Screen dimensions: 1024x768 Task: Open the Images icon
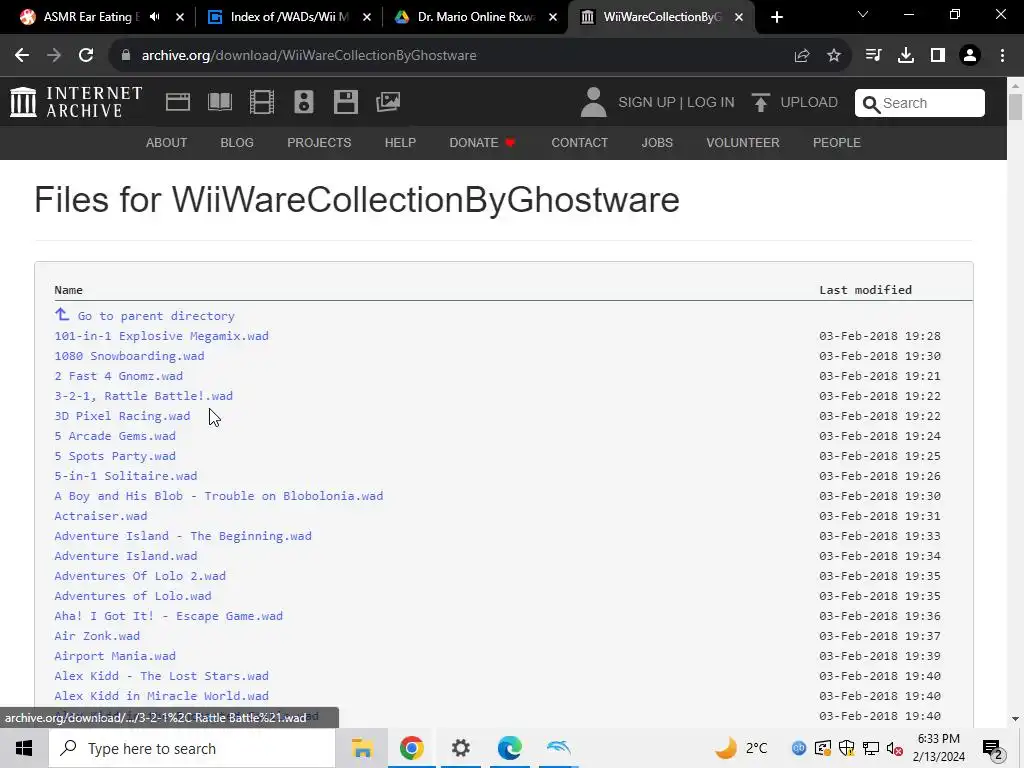pos(388,102)
